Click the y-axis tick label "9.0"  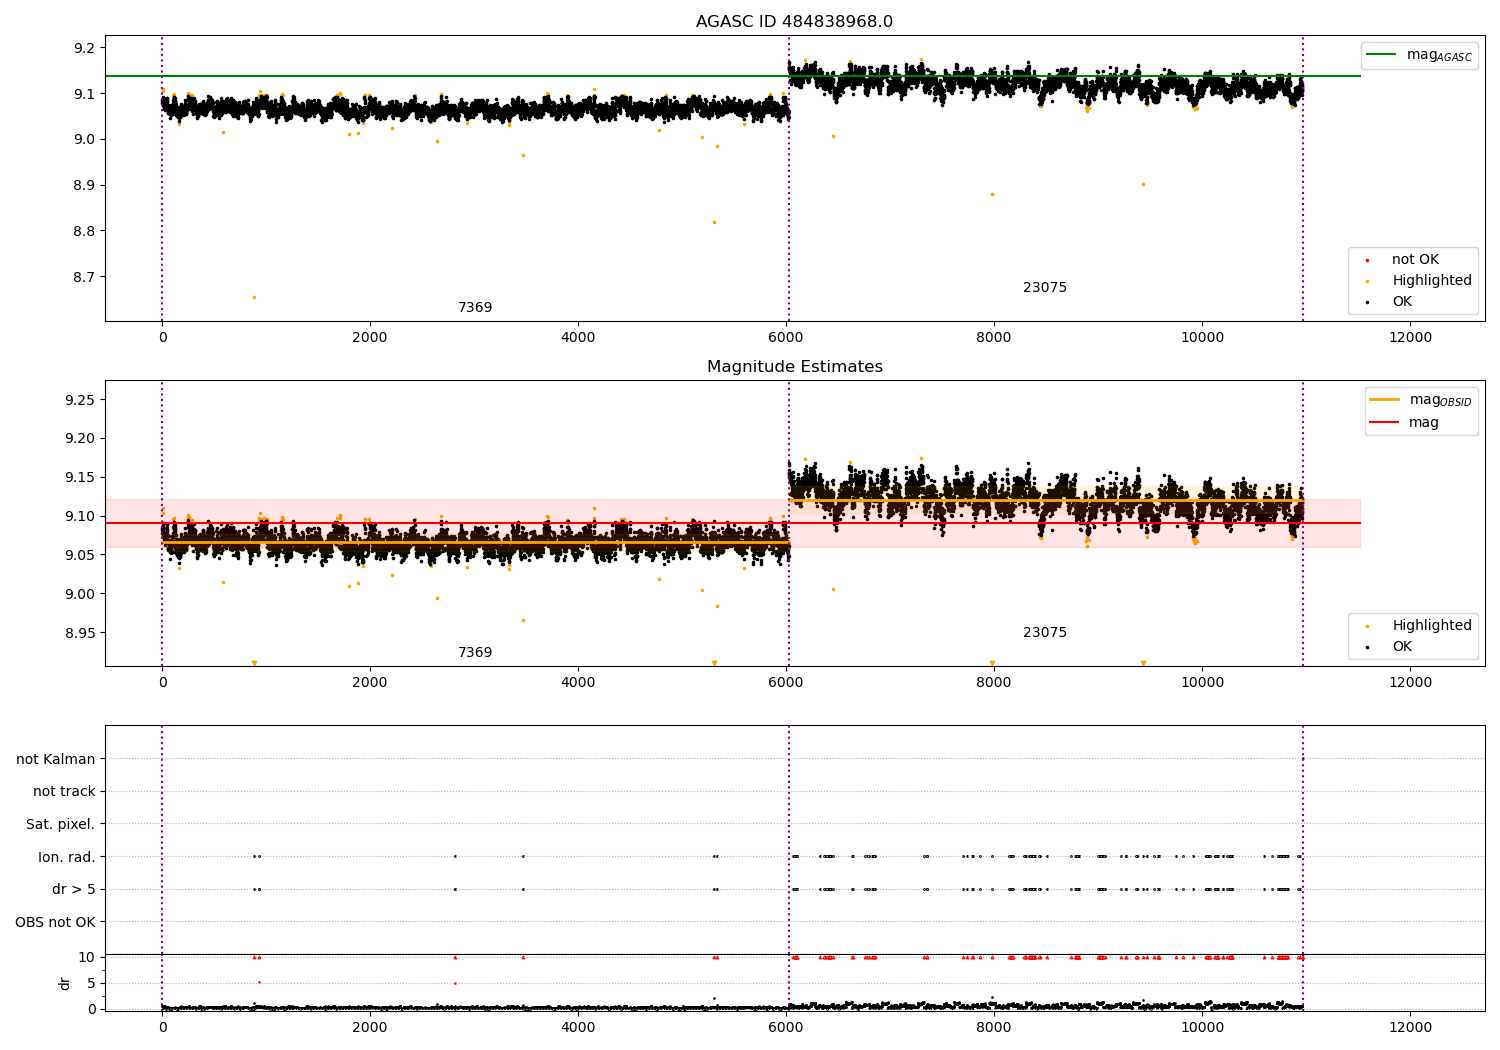[85, 140]
